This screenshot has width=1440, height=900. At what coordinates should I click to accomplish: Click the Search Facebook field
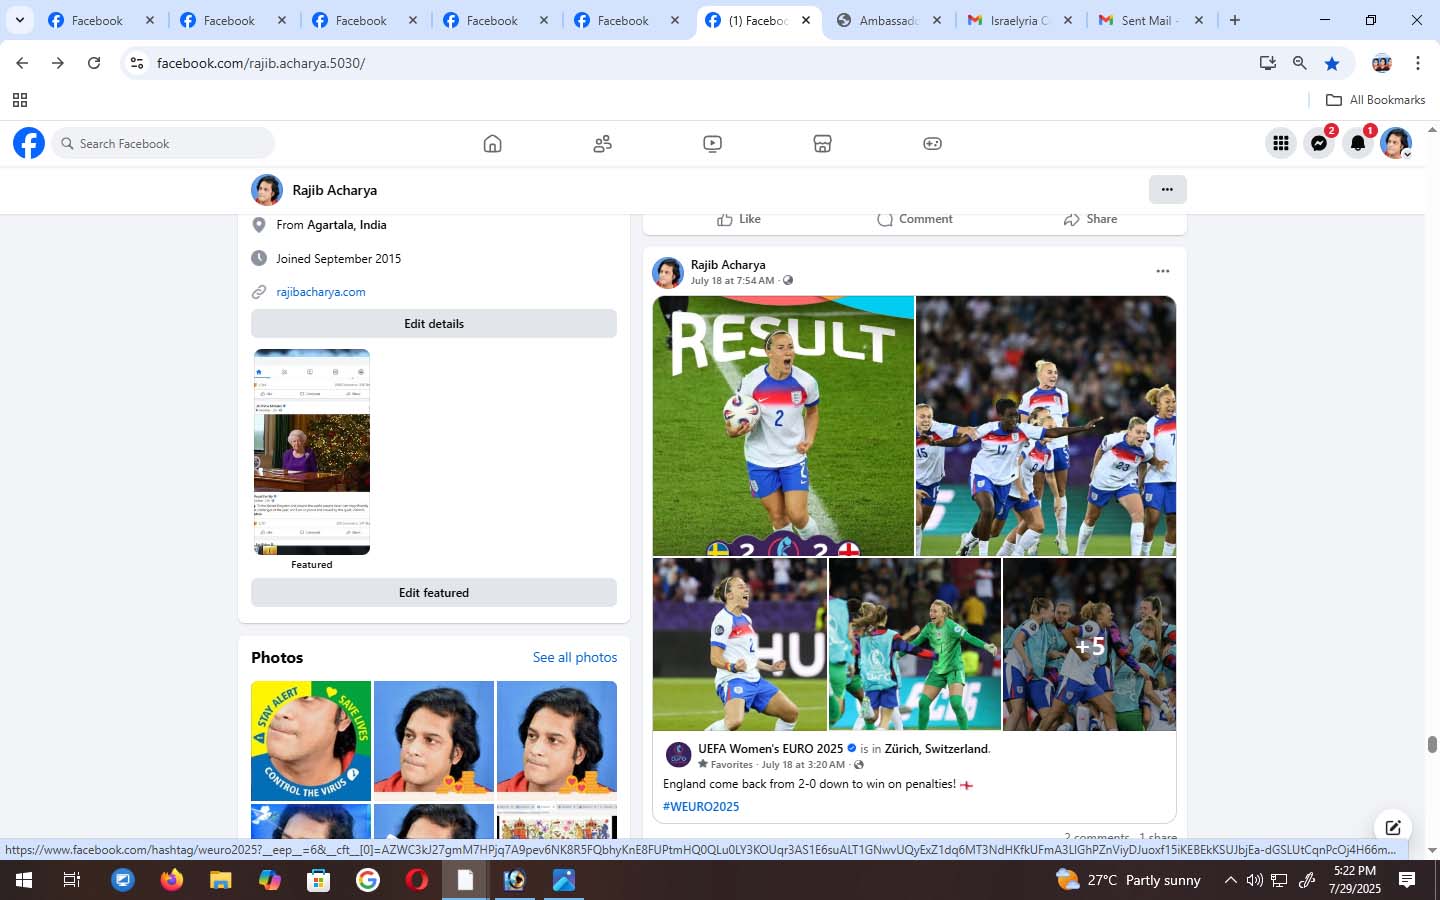(x=163, y=143)
